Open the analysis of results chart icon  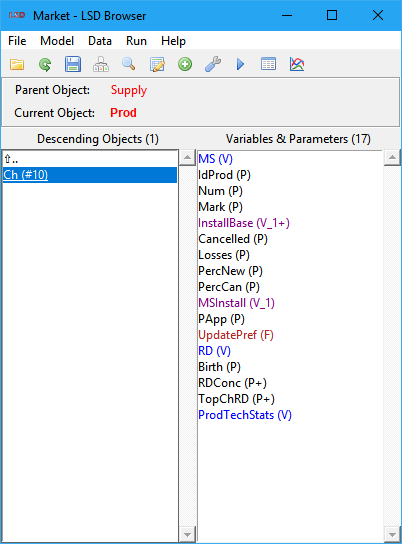pyautogui.click(x=297, y=65)
